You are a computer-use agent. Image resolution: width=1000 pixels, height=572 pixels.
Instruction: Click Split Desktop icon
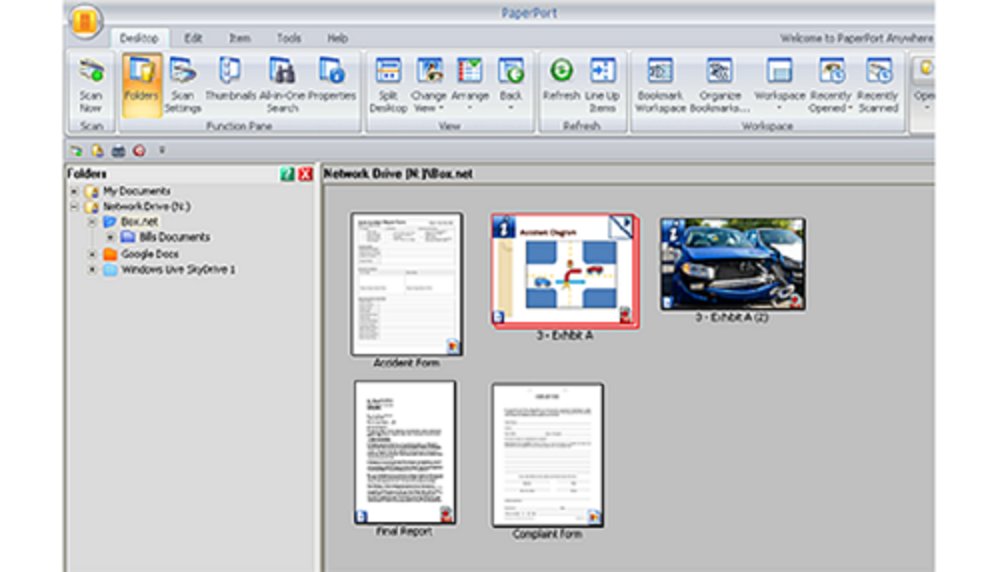point(388,85)
